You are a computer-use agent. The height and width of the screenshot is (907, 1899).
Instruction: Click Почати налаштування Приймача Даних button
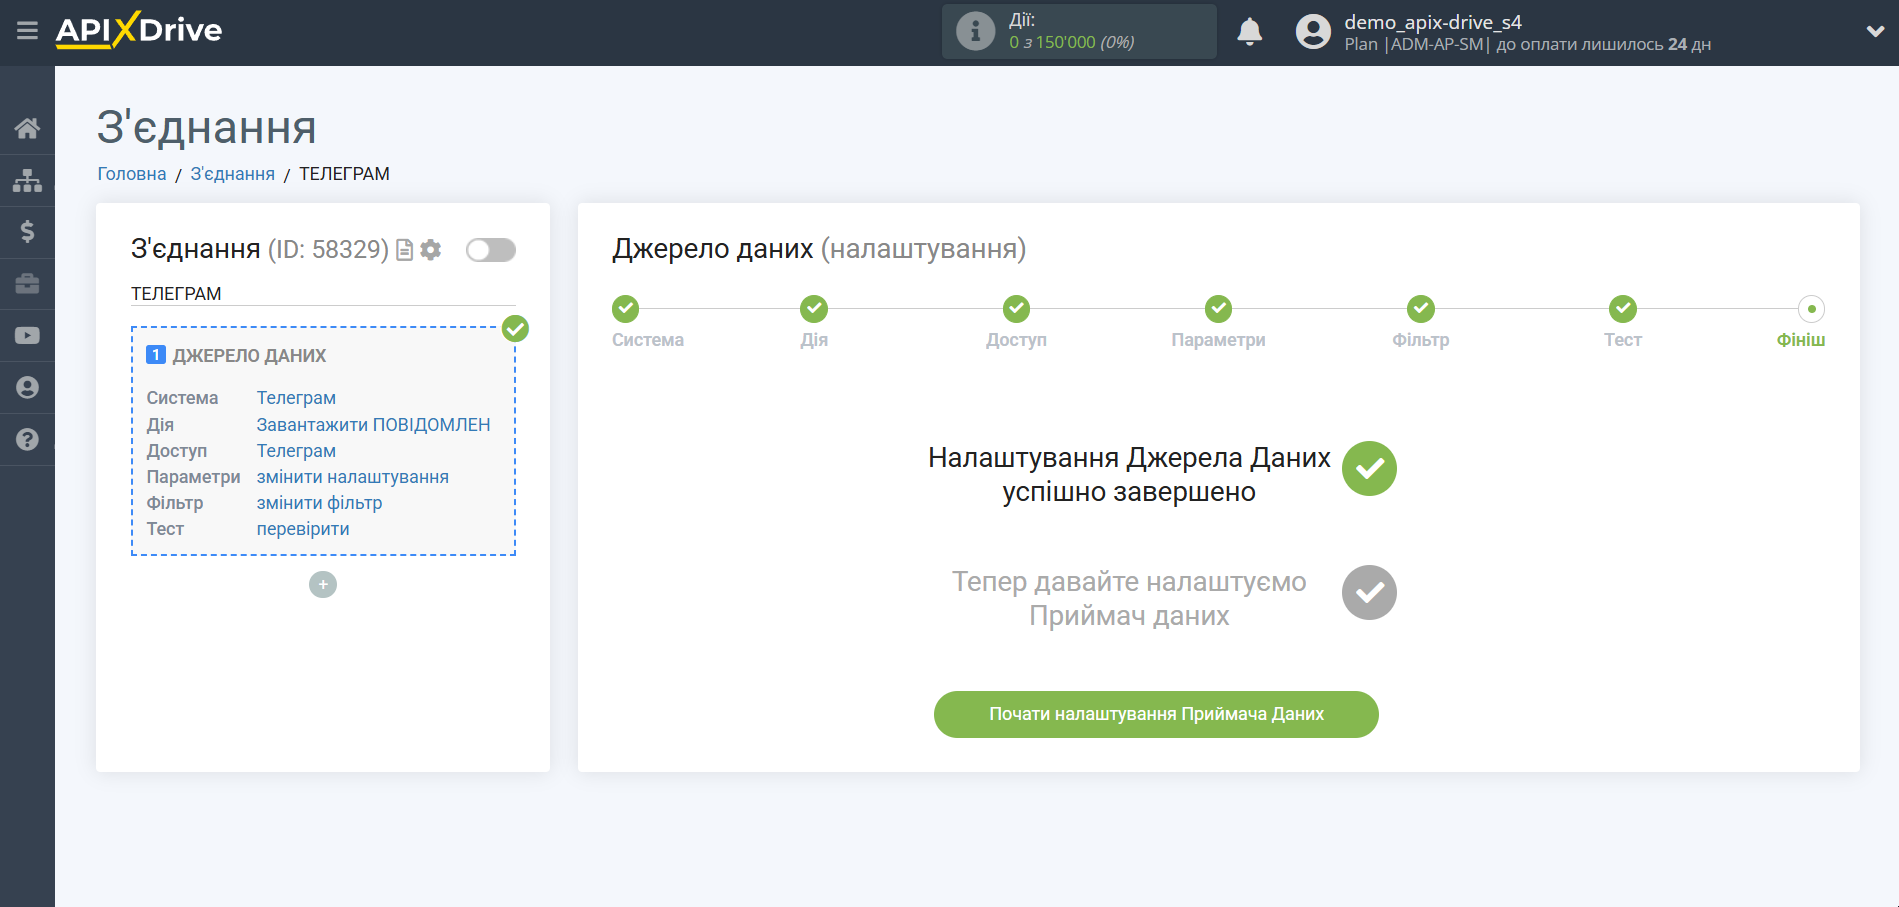click(x=1155, y=714)
